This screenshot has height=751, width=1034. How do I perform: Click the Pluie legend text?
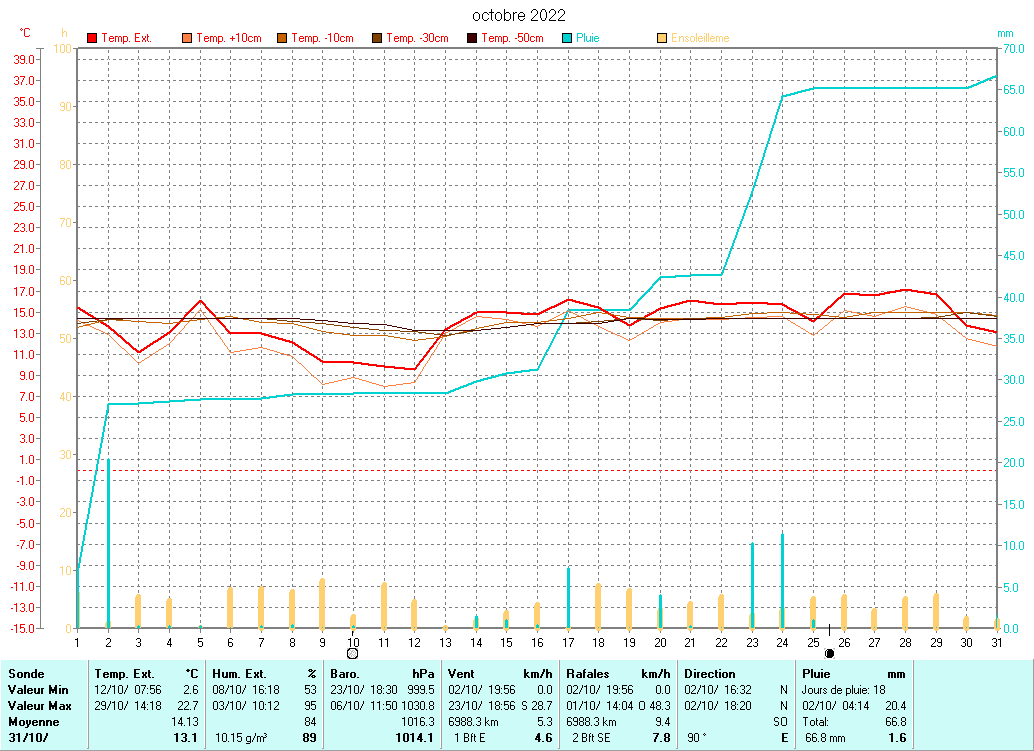(588, 38)
